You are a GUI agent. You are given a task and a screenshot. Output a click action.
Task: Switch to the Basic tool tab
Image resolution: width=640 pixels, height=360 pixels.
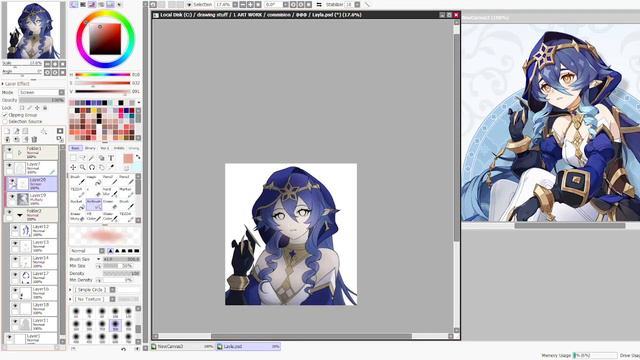[x=76, y=148]
